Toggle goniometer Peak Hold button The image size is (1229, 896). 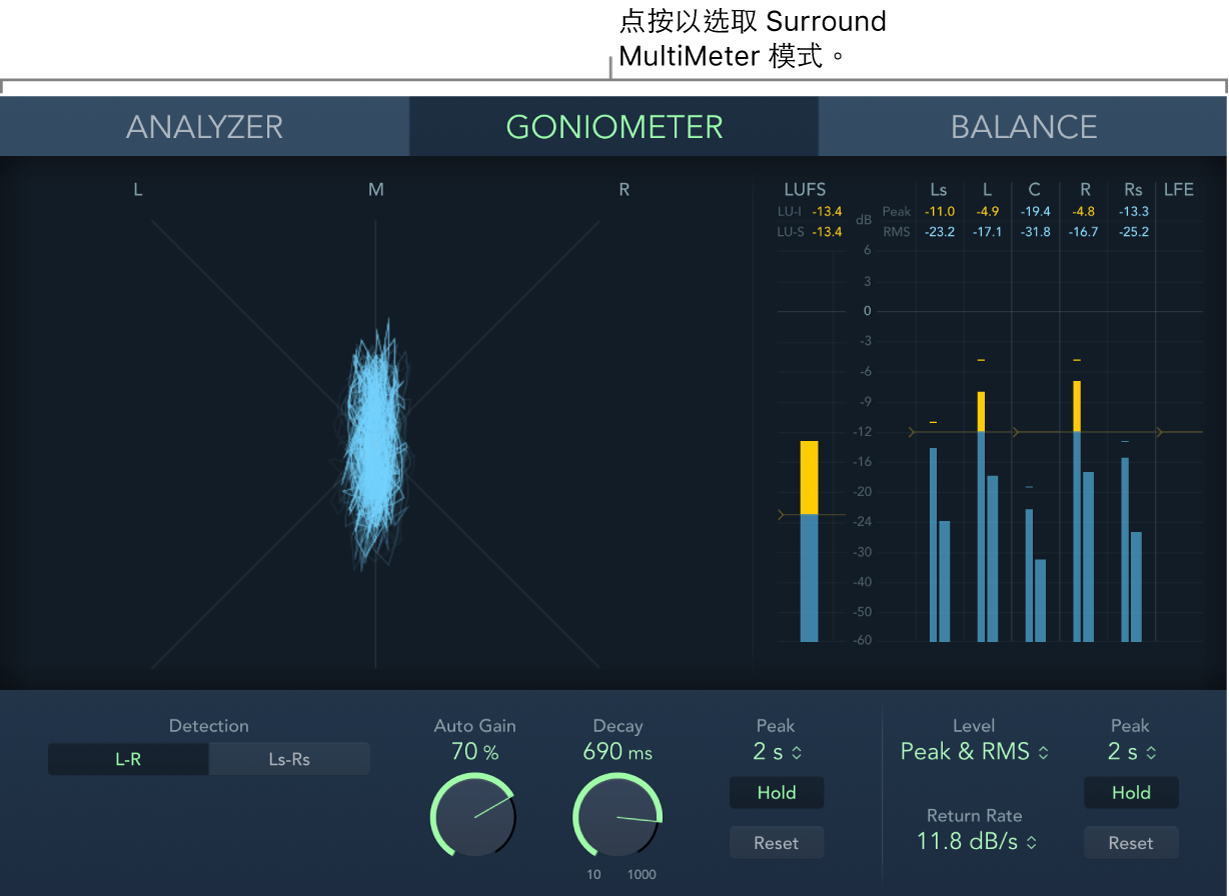point(776,793)
